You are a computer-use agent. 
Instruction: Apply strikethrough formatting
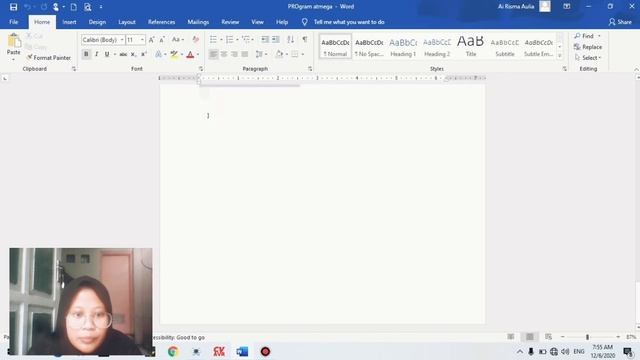click(x=123, y=54)
